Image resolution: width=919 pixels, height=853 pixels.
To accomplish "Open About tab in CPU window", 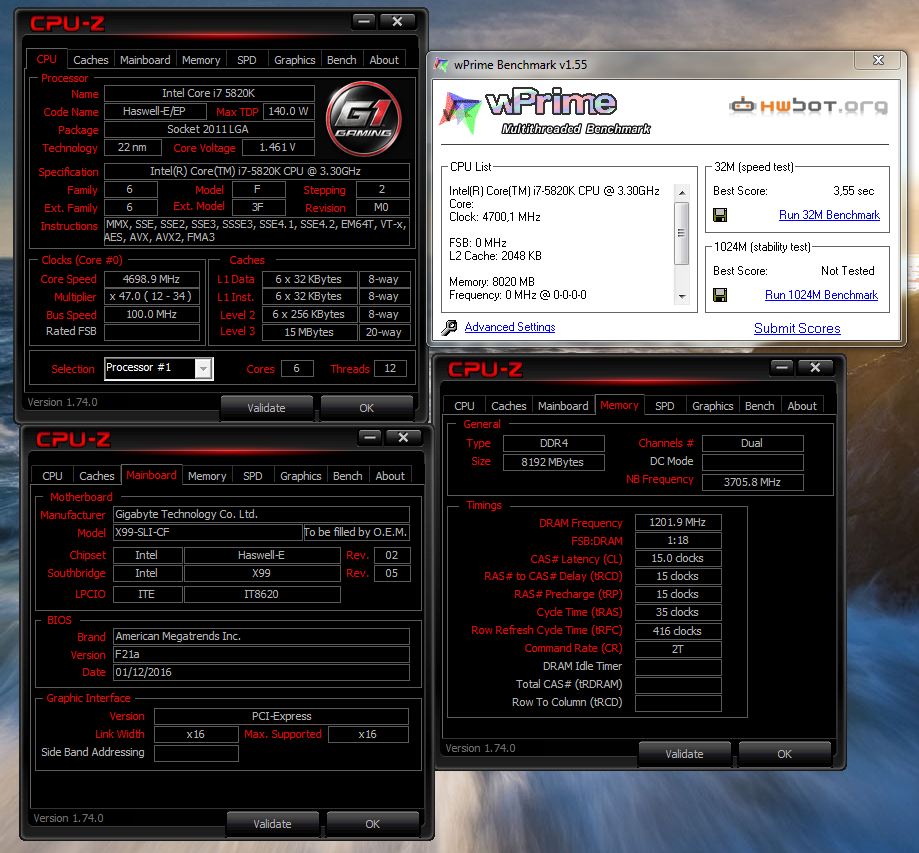I will (384, 60).
